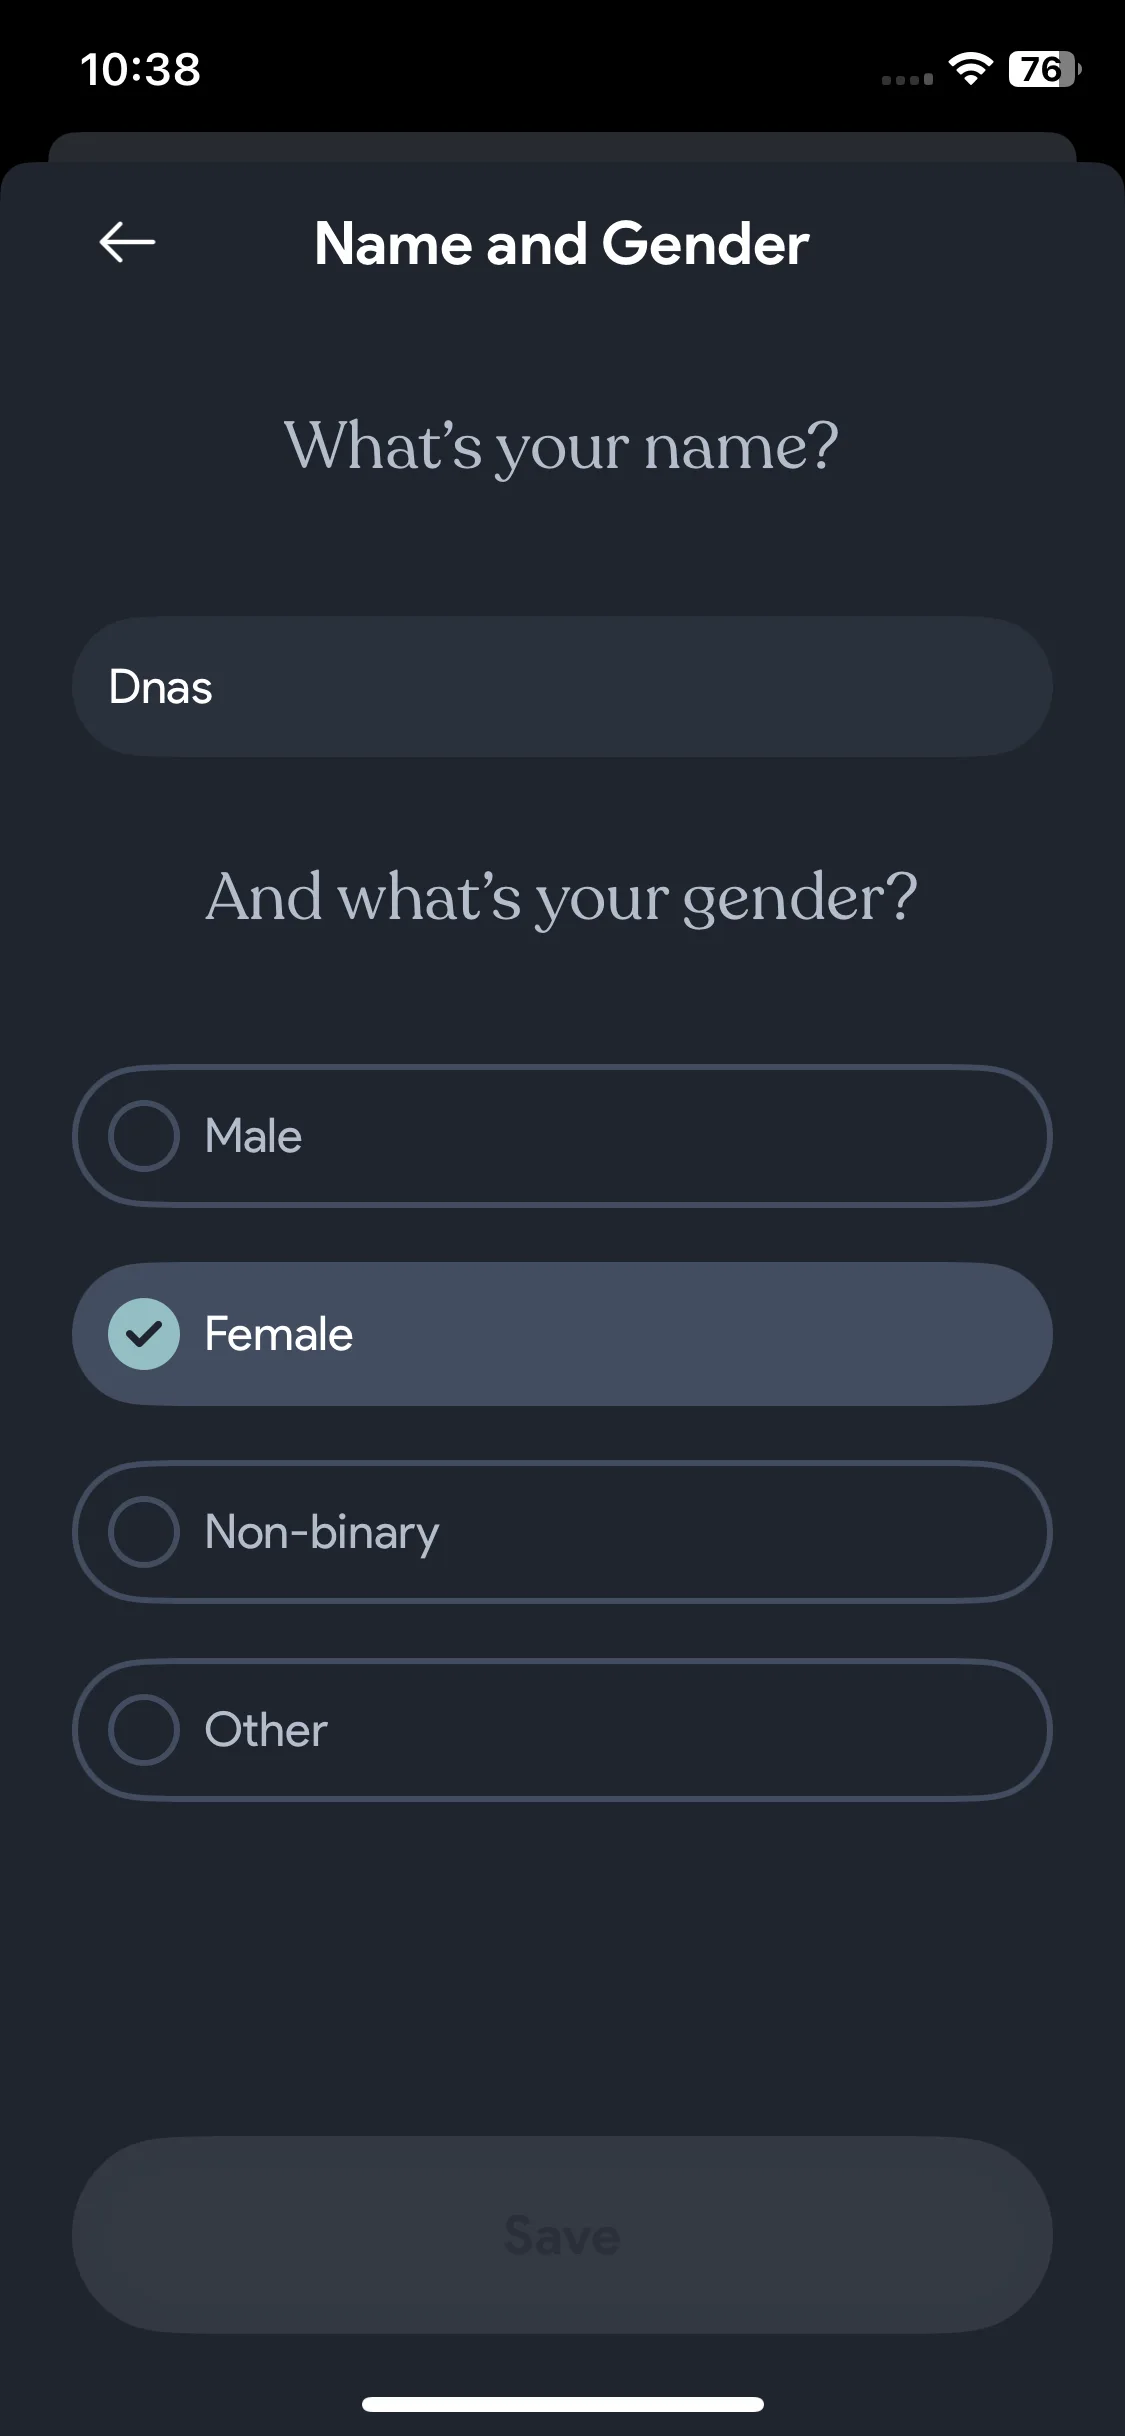Tap the And what's your gender heading

(562, 897)
